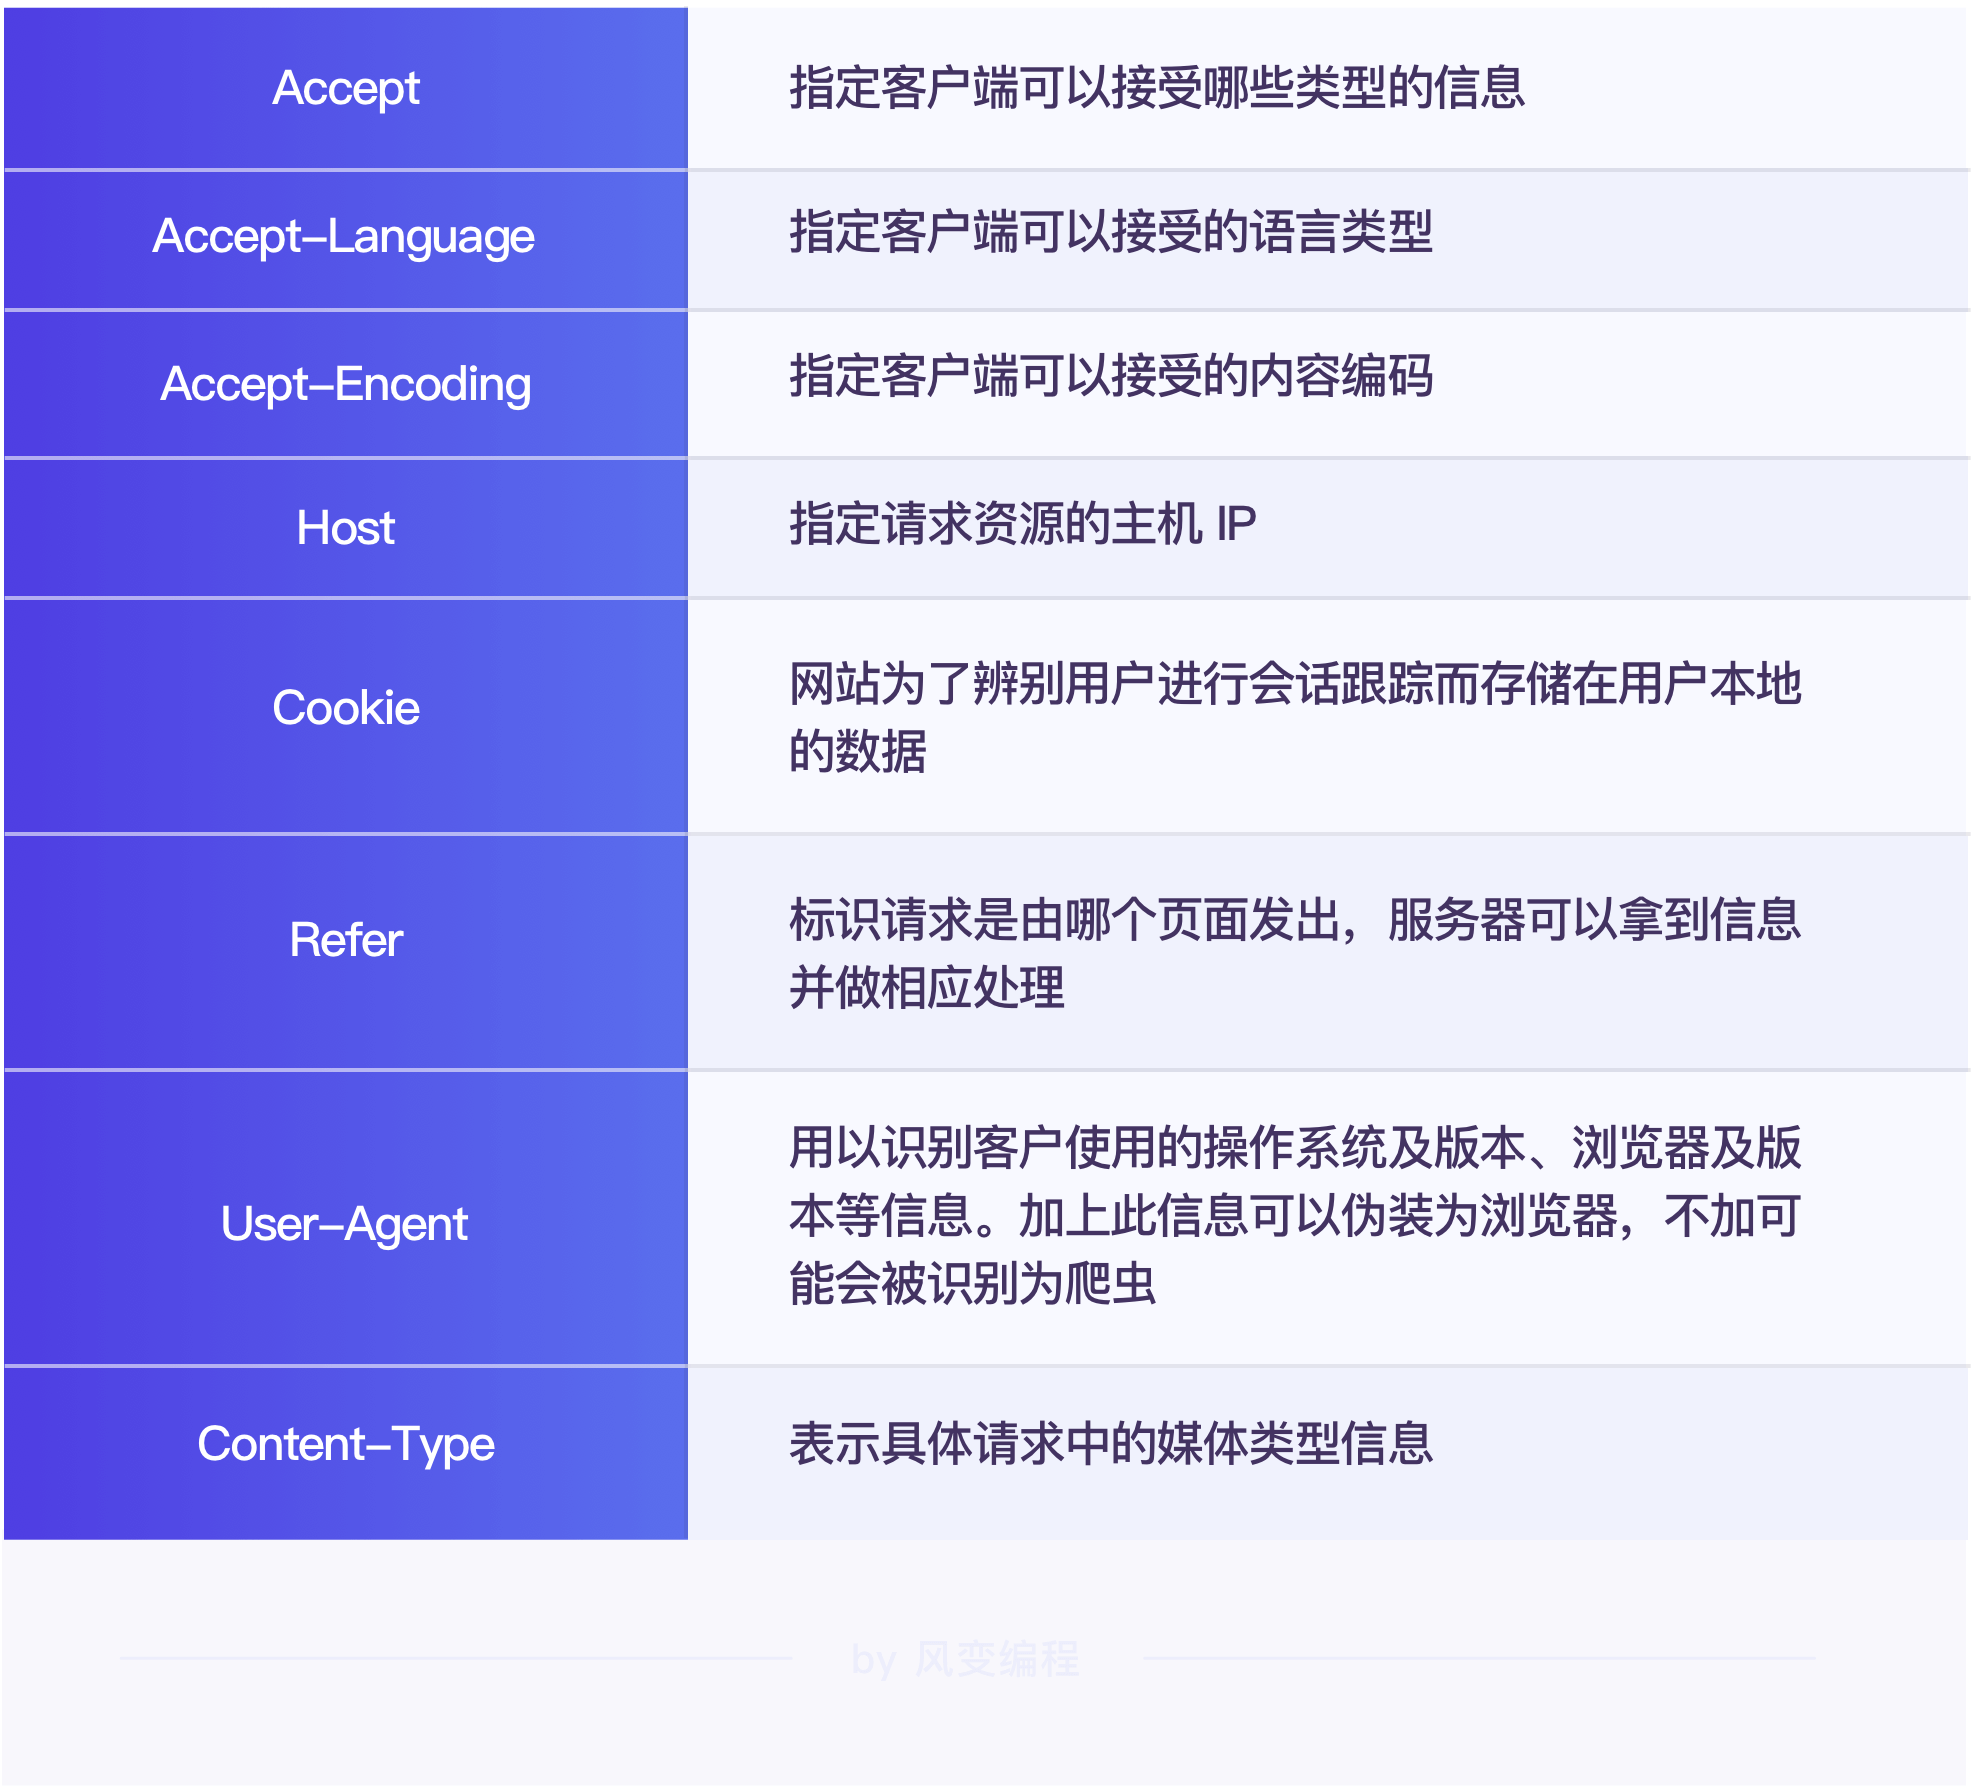Select the Refer header cell
Image resolution: width=1972 pixels, height=1788 pixels.
346,940
